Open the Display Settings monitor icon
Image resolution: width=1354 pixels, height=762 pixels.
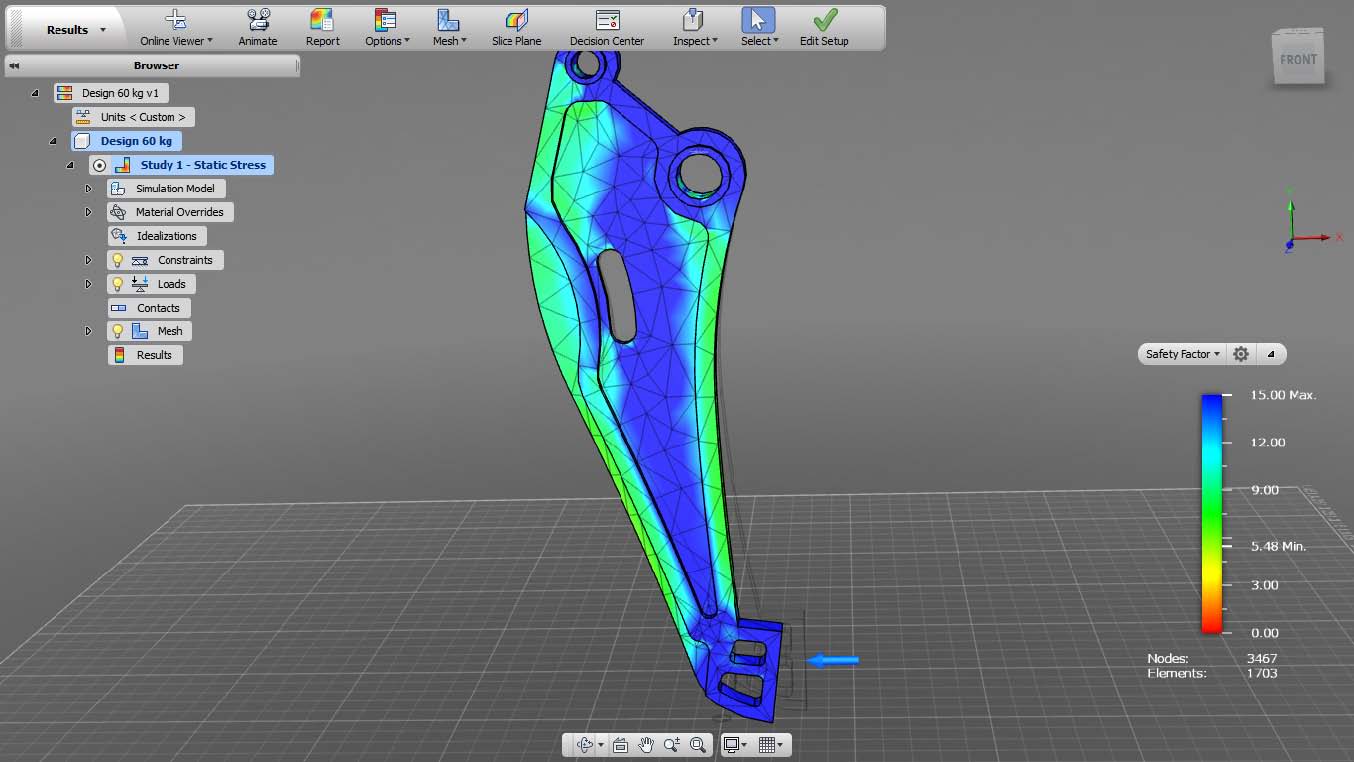point(731,745)
